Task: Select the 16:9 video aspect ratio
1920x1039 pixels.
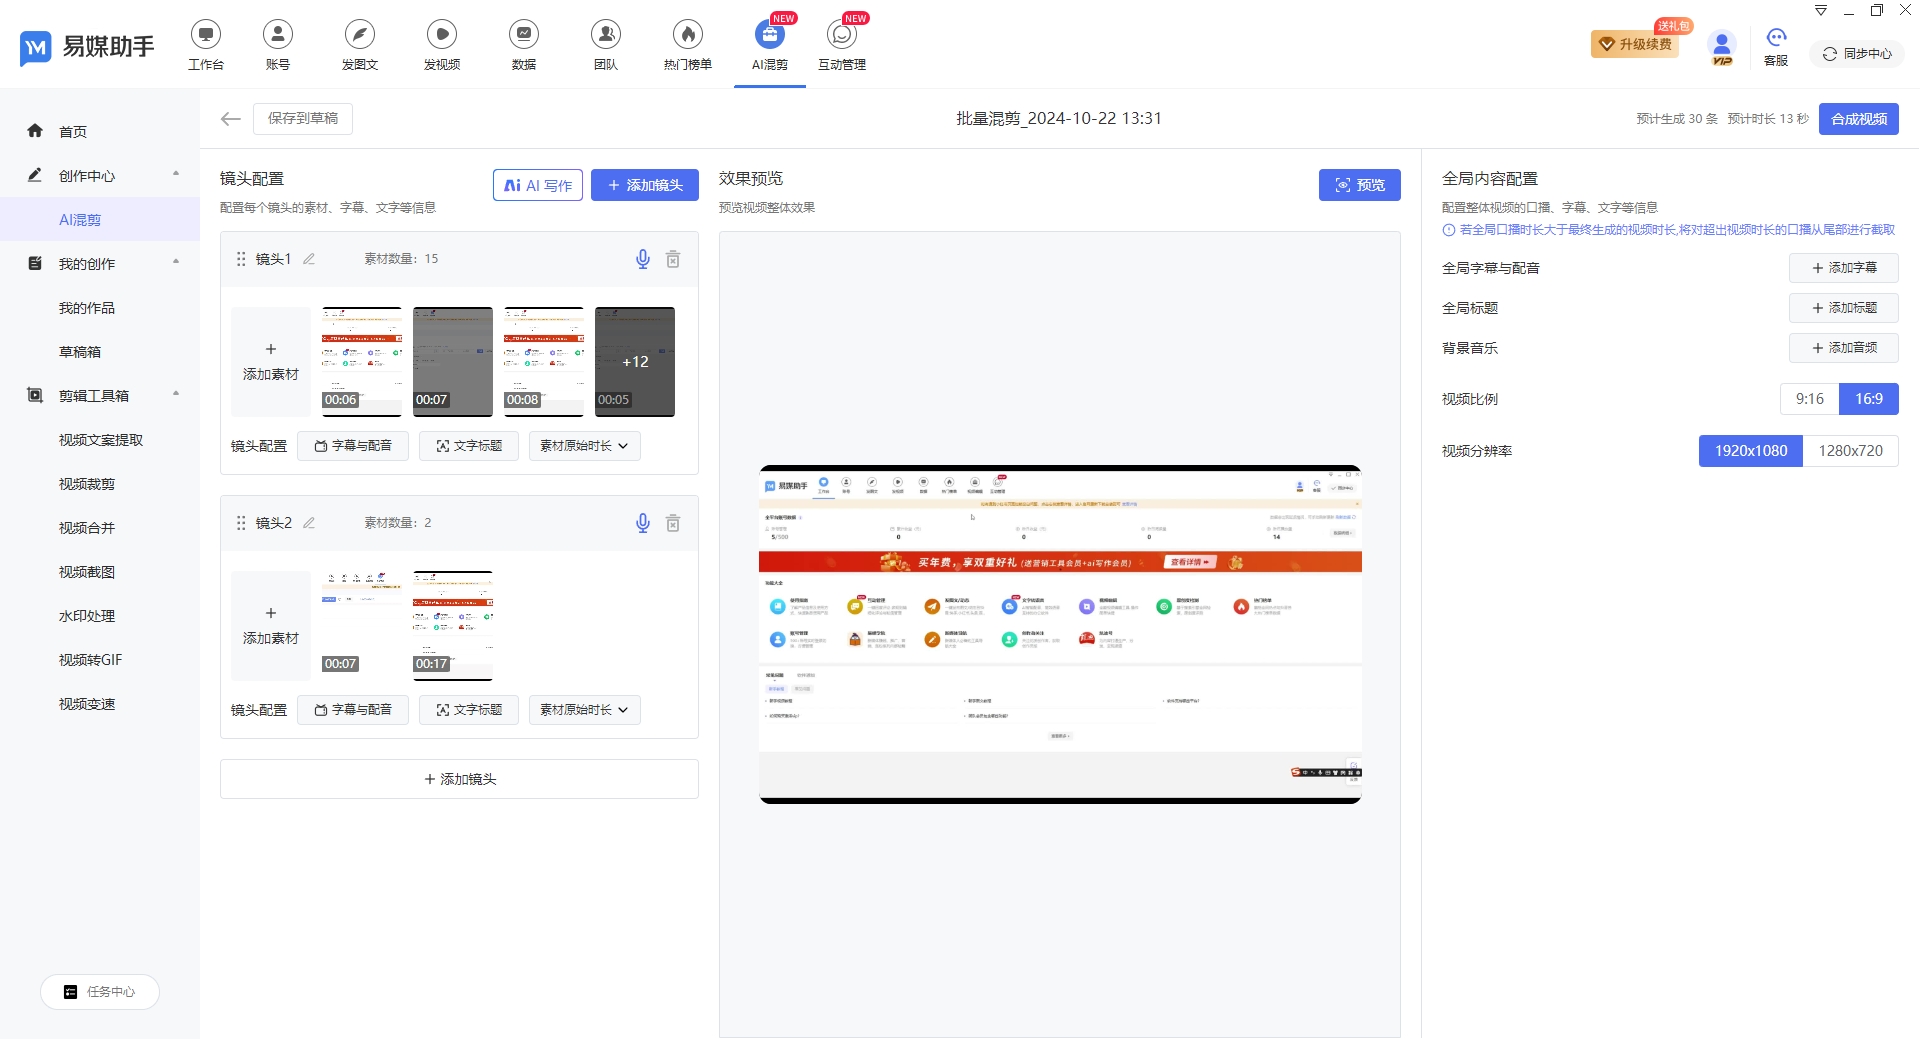Action: (x=1868, y=399)
